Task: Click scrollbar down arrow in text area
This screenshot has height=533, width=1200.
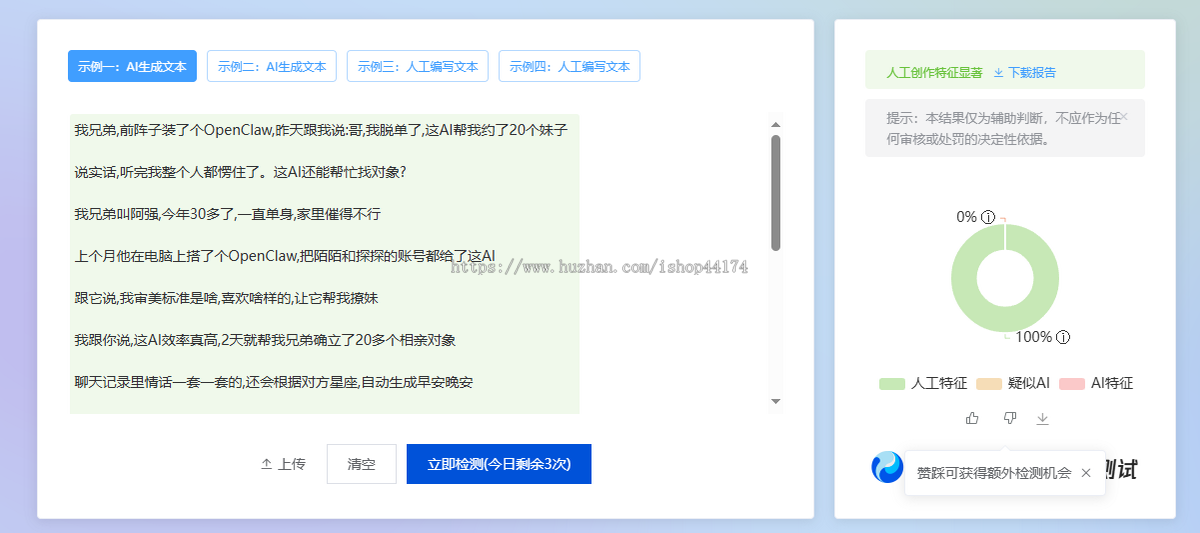Action: (x=775, y=401)
